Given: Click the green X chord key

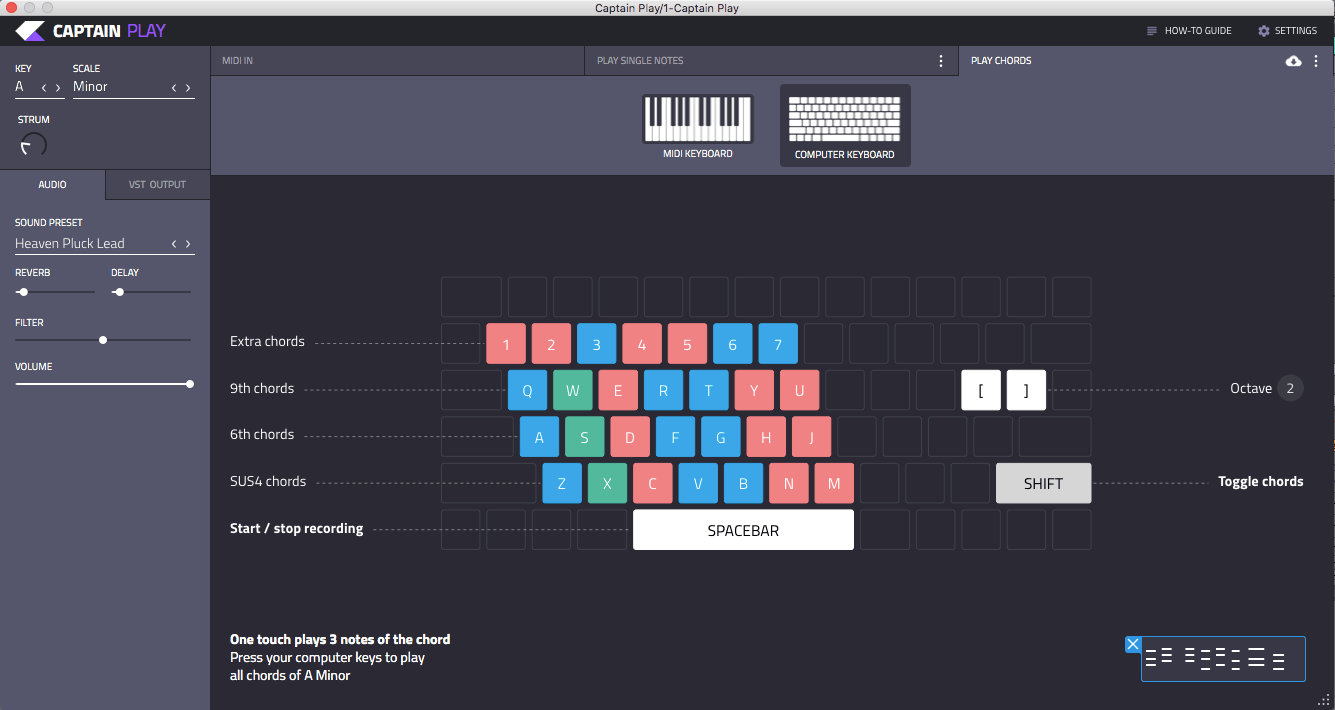Looking at the screenshot, I should tap(607, 483).
